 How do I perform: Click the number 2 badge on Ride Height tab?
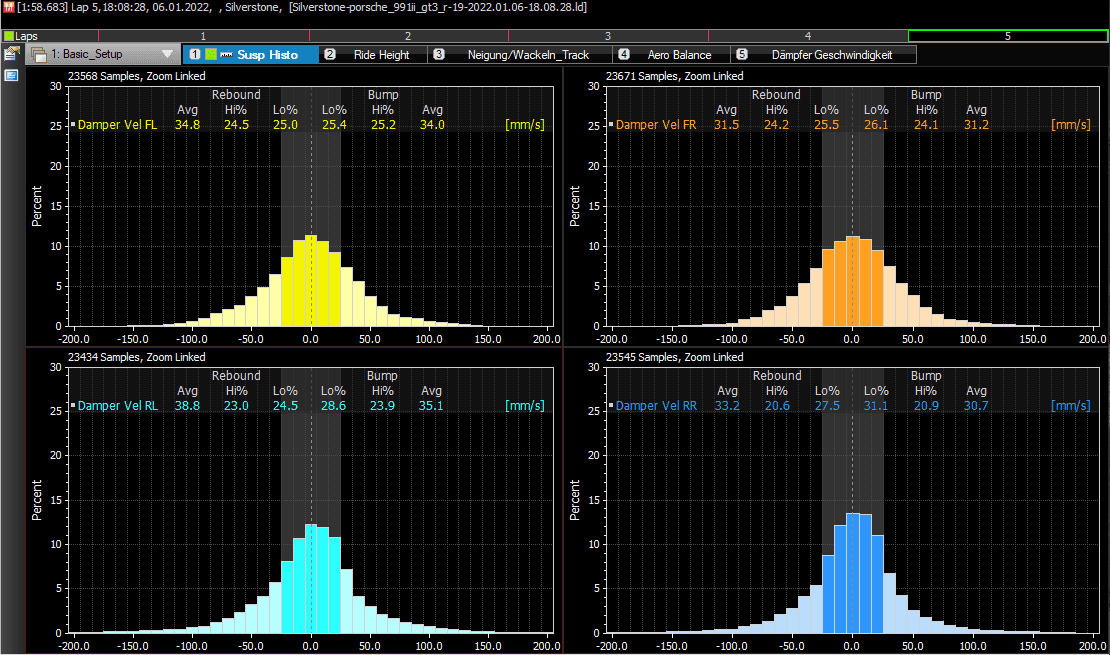(x=330, y=55)
